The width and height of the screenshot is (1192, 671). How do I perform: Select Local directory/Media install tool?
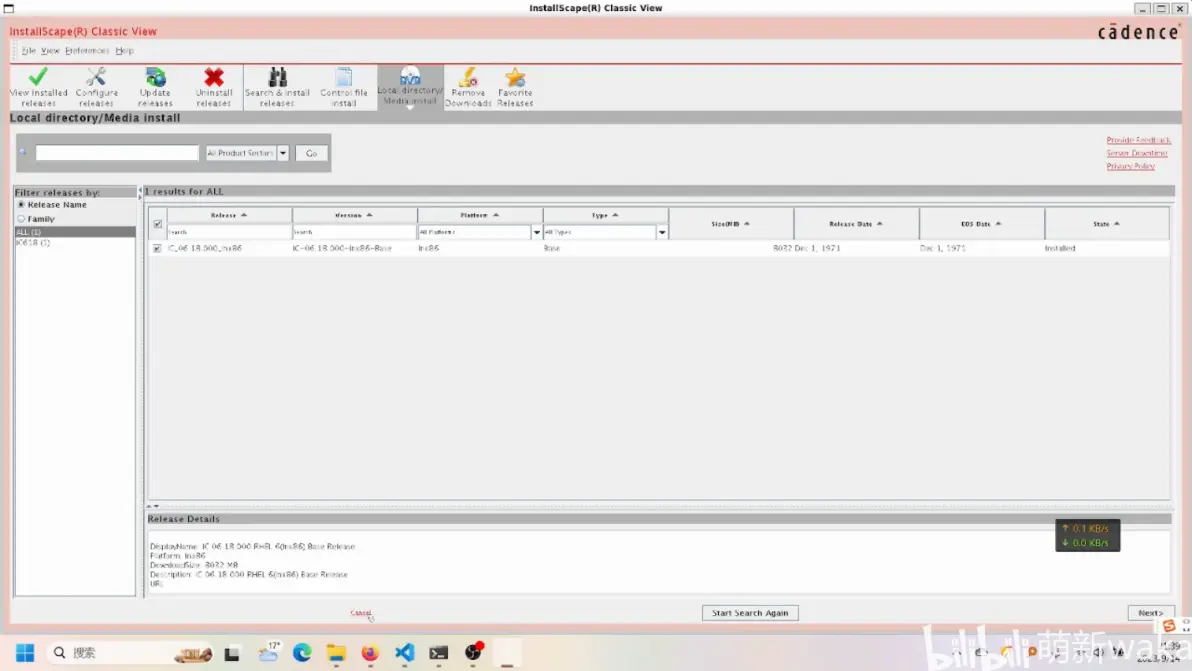coord(411,87)
